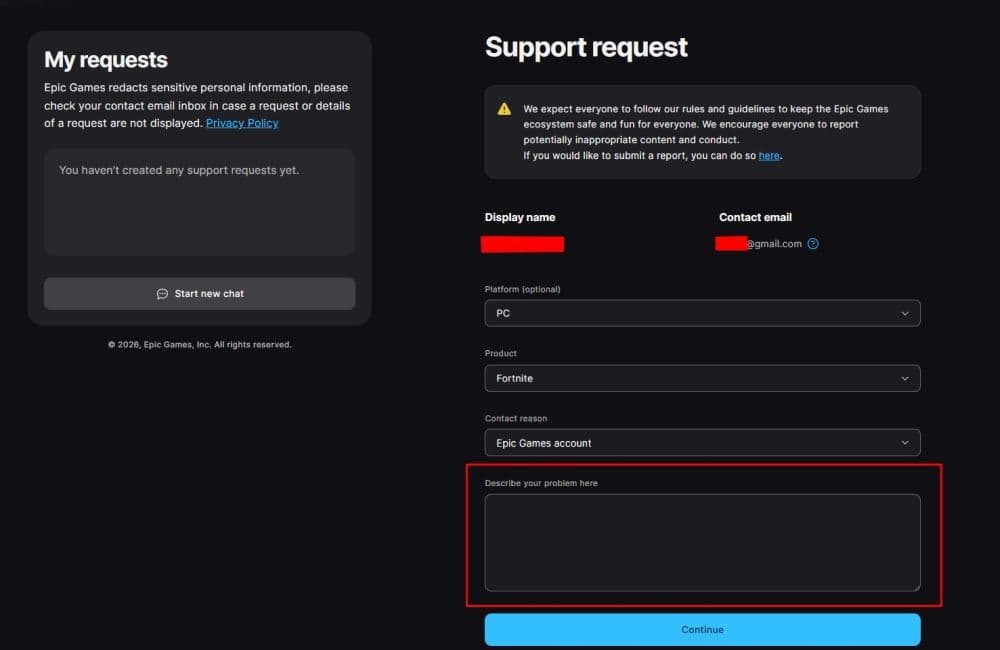The height and width of the screenshot is (650, 1000).
Task: Open the Platform dropdown showing PC
Action: pos(700,313)
